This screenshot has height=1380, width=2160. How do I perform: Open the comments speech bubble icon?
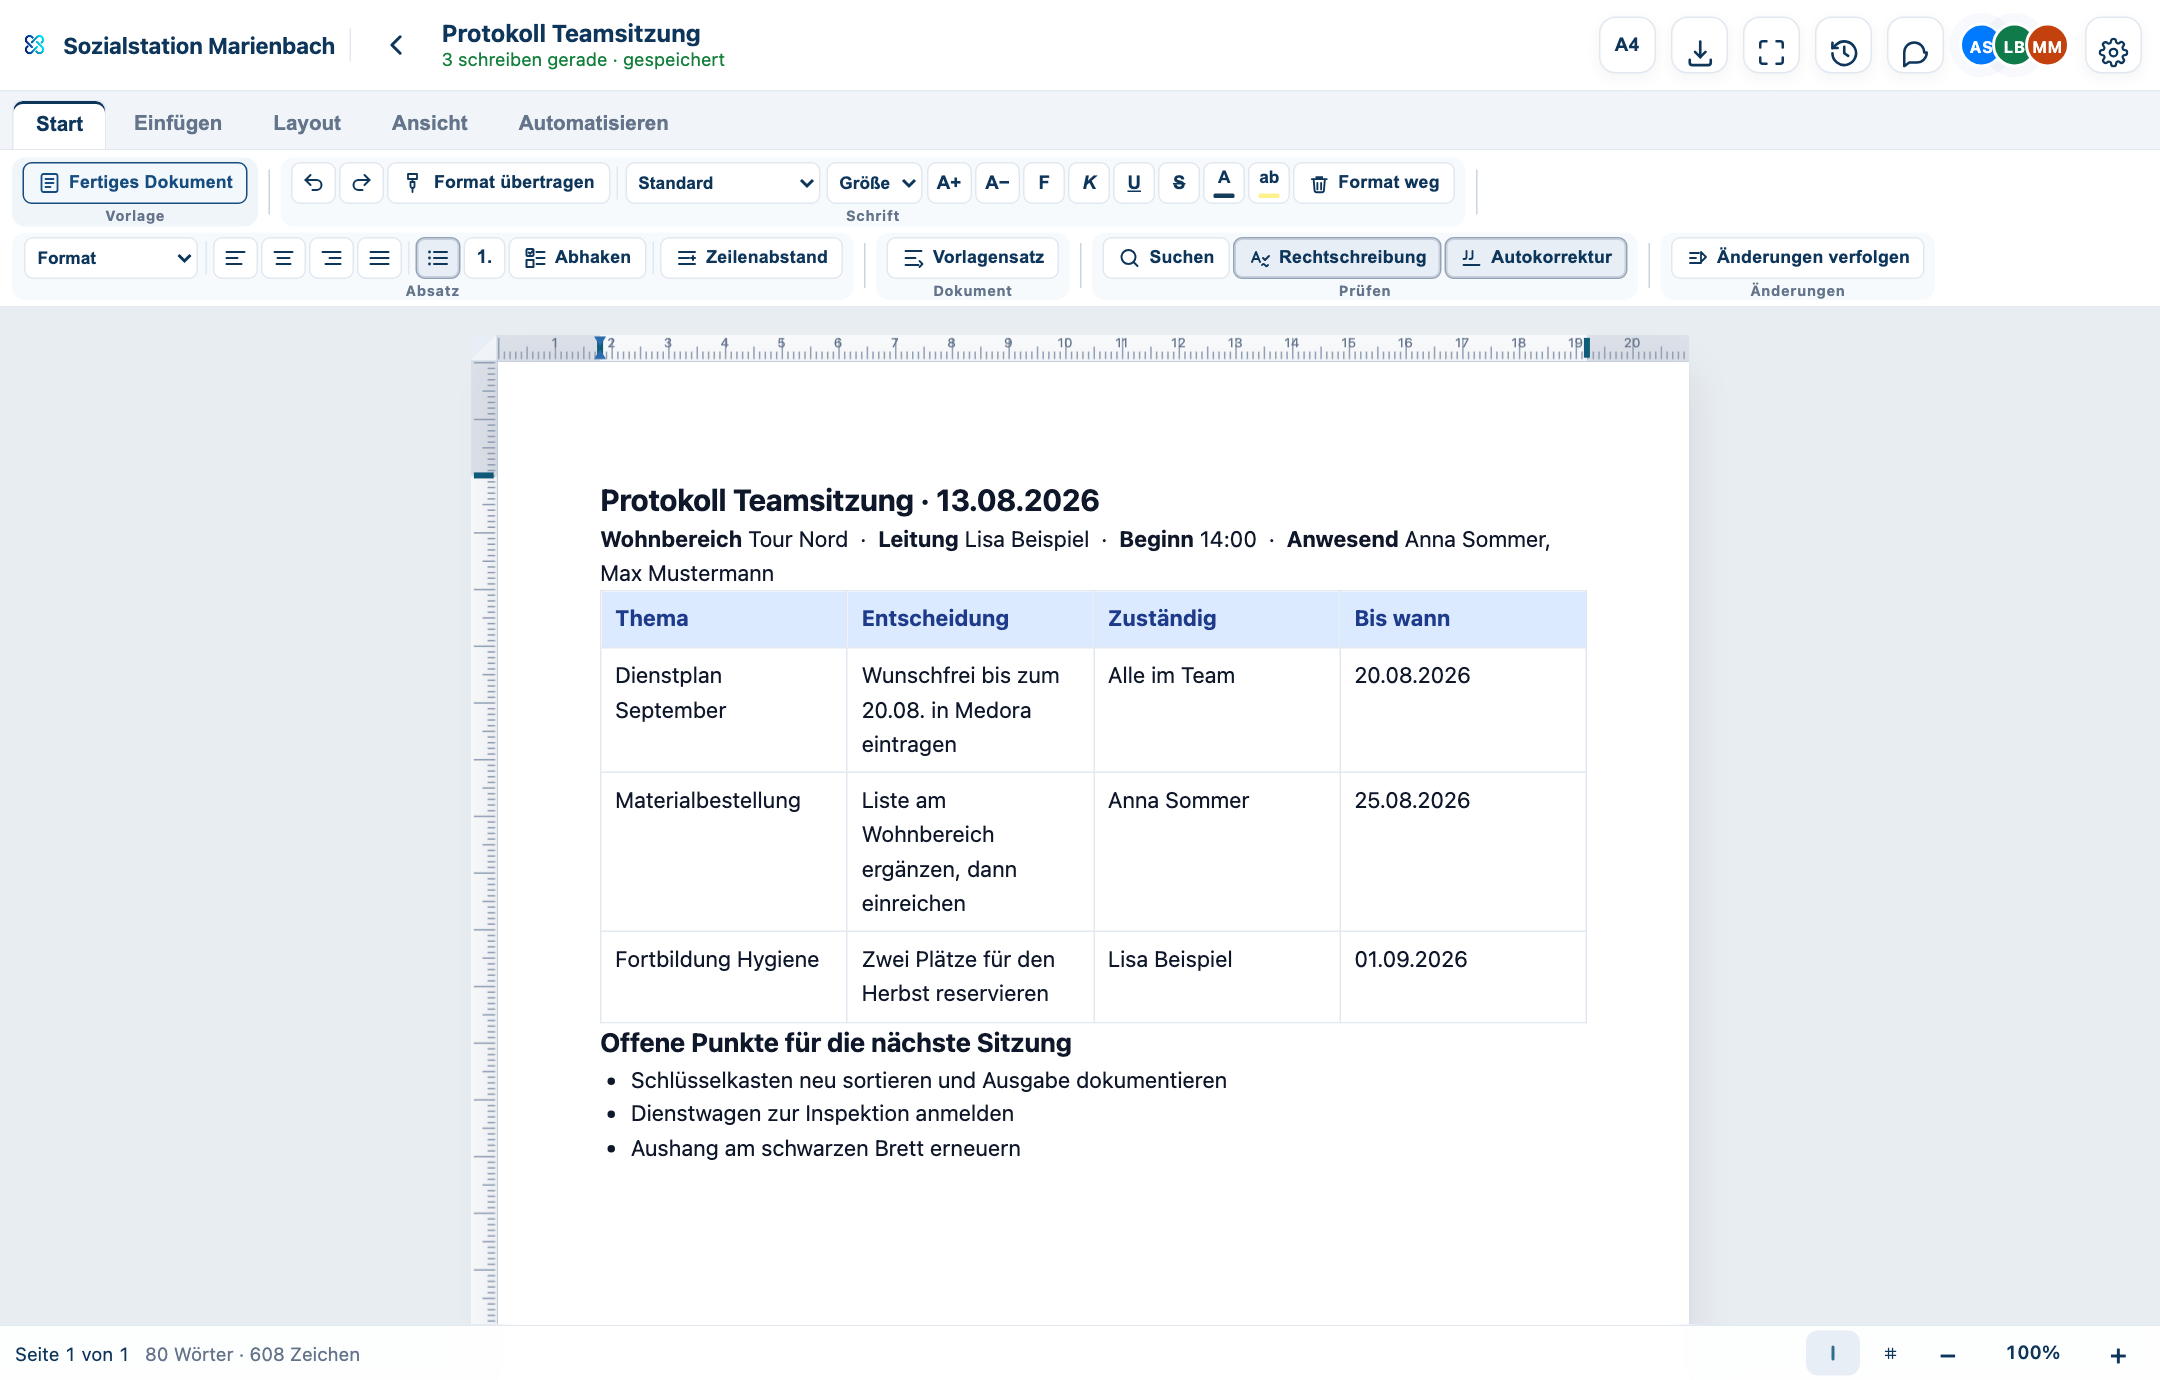pos(1915,47)
